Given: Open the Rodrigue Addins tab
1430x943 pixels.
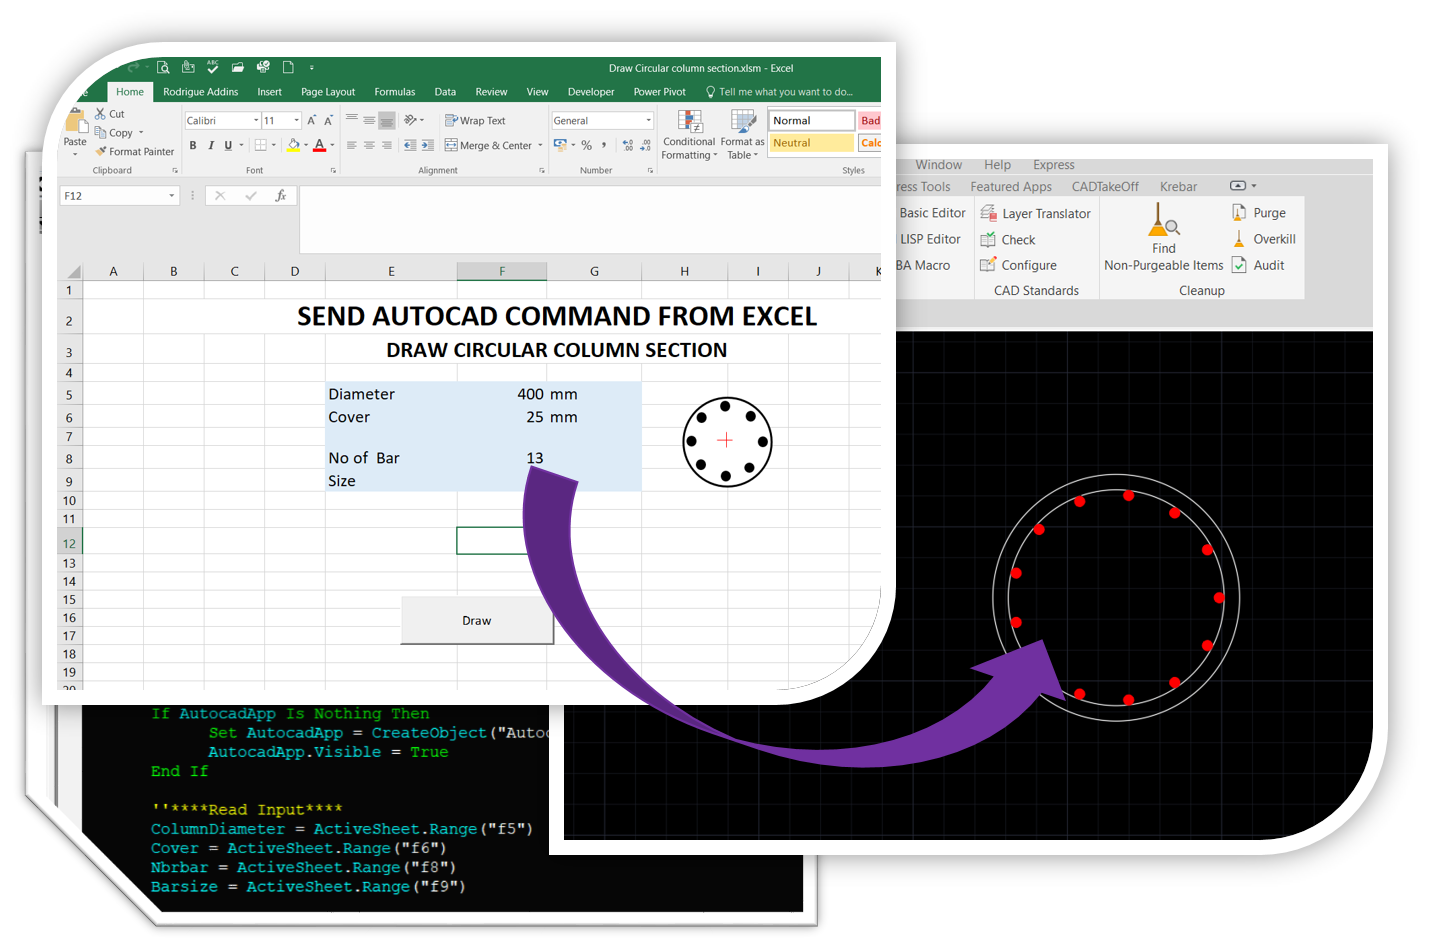Looking at the screenshot, I should 201,92.
